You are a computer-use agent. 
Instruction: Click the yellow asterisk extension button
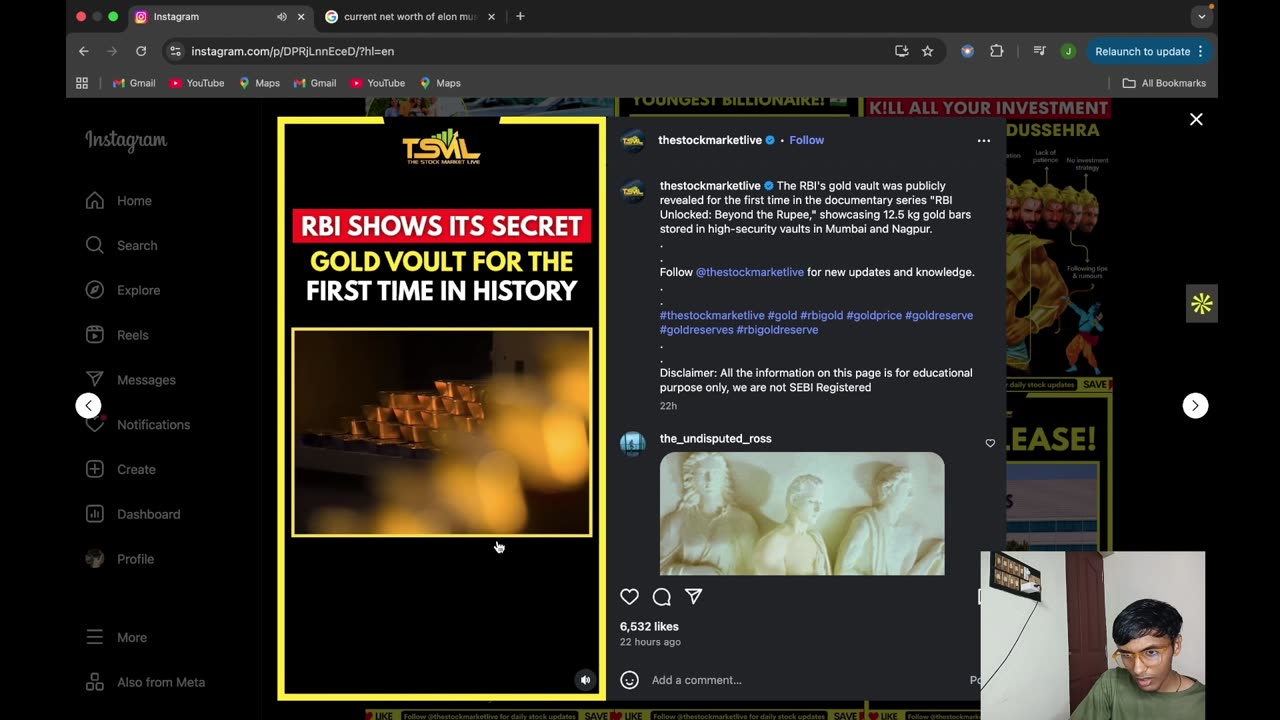1201,304
